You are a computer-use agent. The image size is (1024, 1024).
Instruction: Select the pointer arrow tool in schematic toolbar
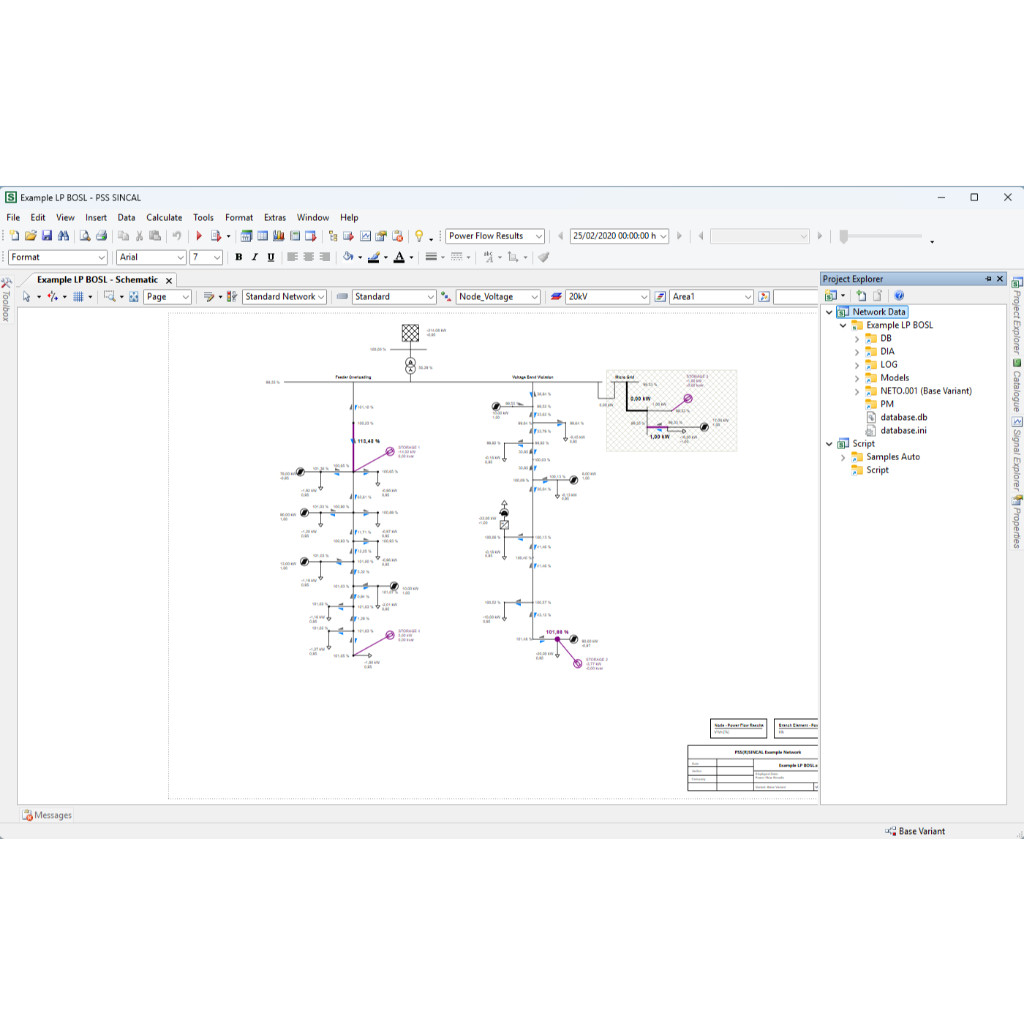tap(27, 296)
